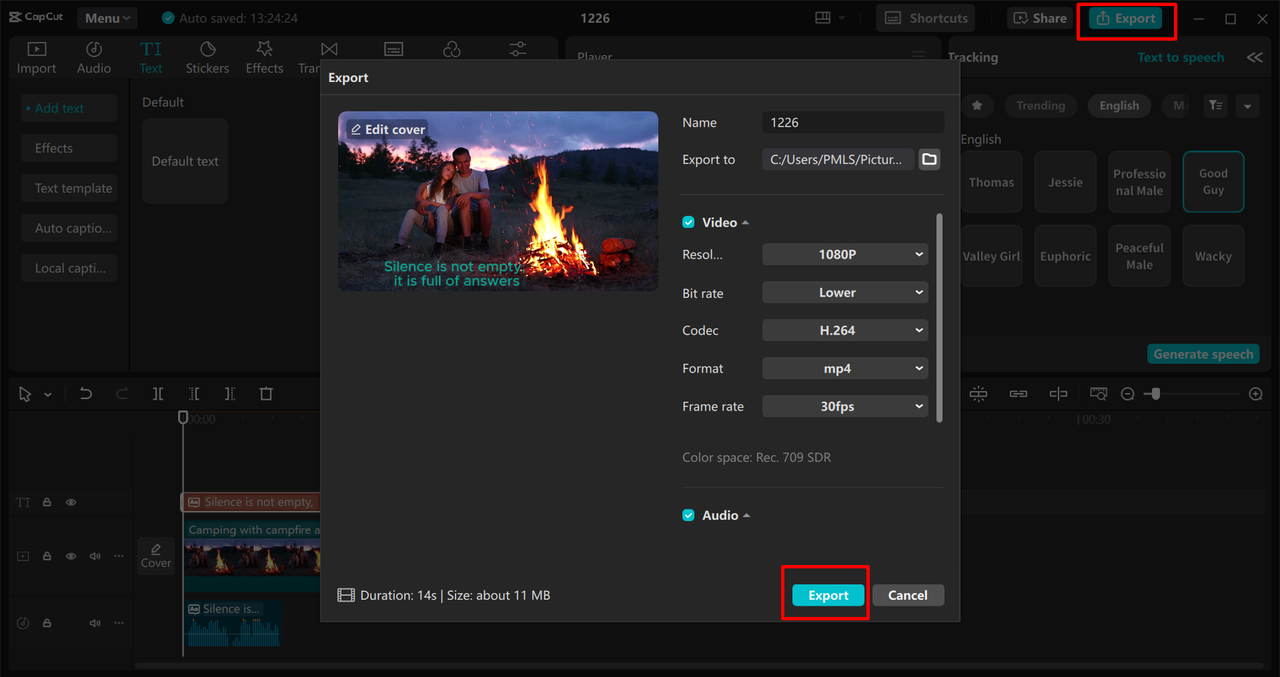The width and height of the screenshot is (1280, 677).
Task: Open the Resolution dropdown showing 1080P
Action: click(x=845, y=254)
